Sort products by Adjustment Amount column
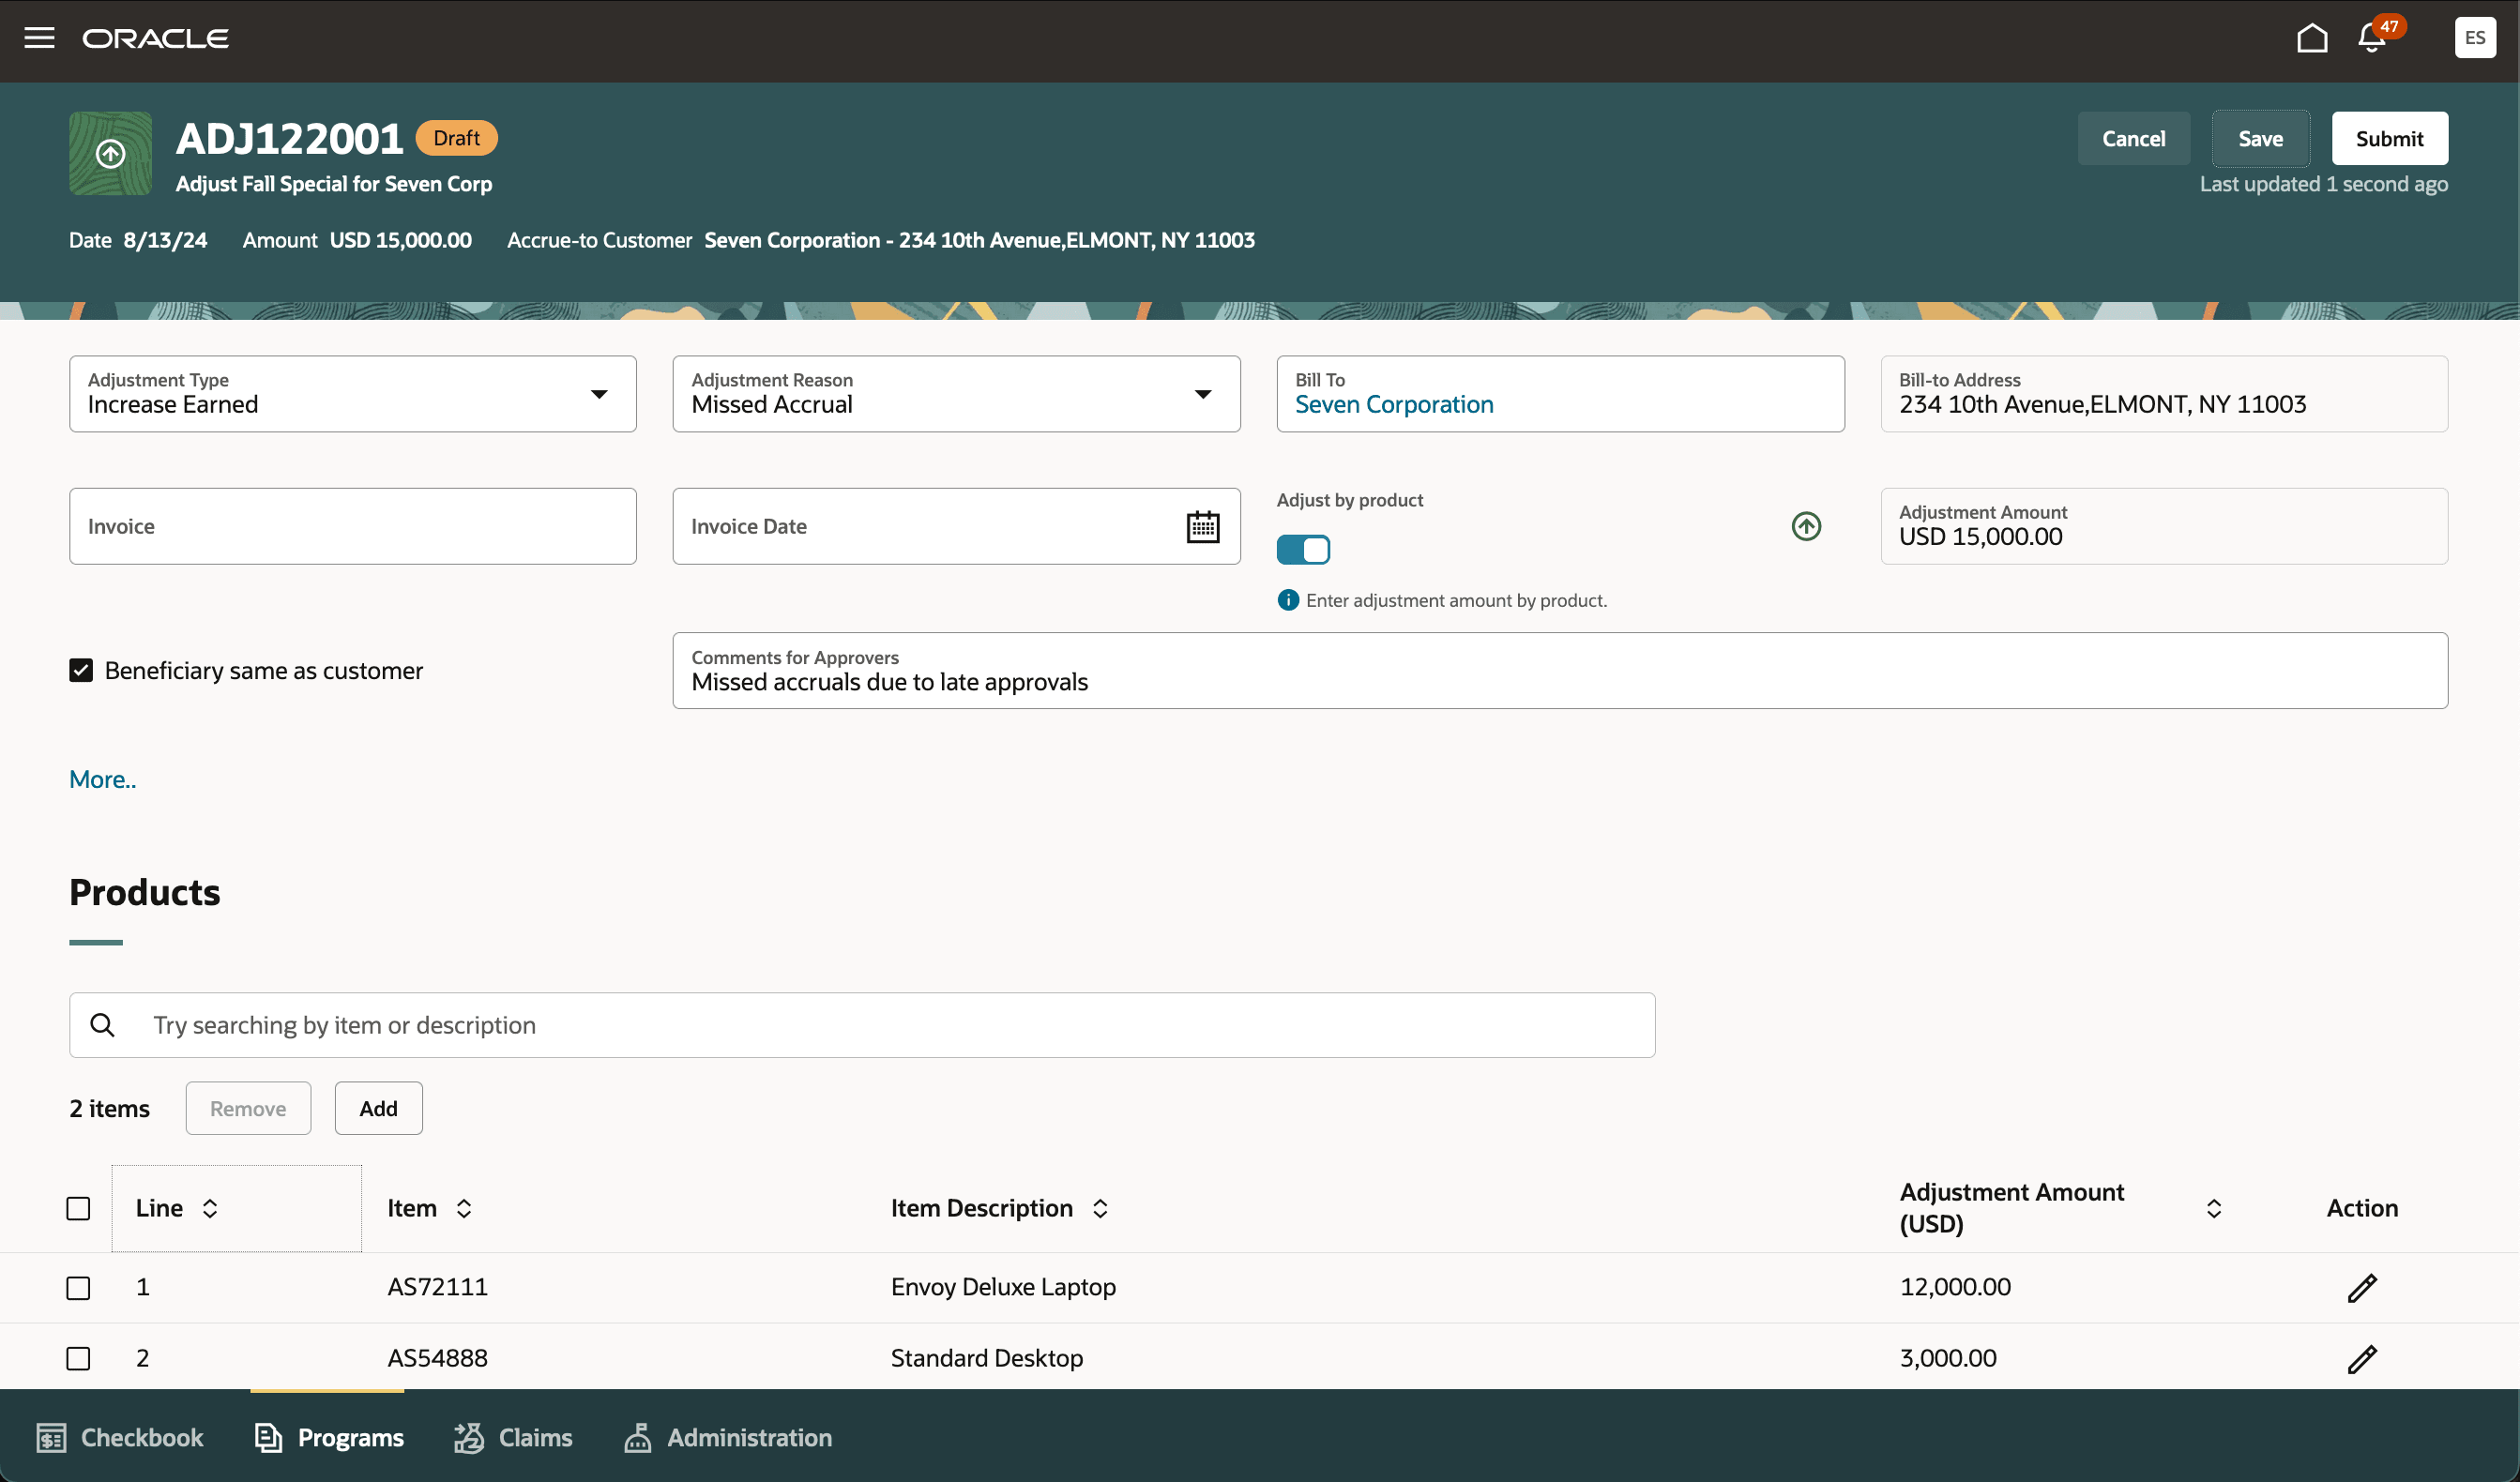This screenshot has height=1482, width=2520. pyautogui.click(x=2213, y=1208)
